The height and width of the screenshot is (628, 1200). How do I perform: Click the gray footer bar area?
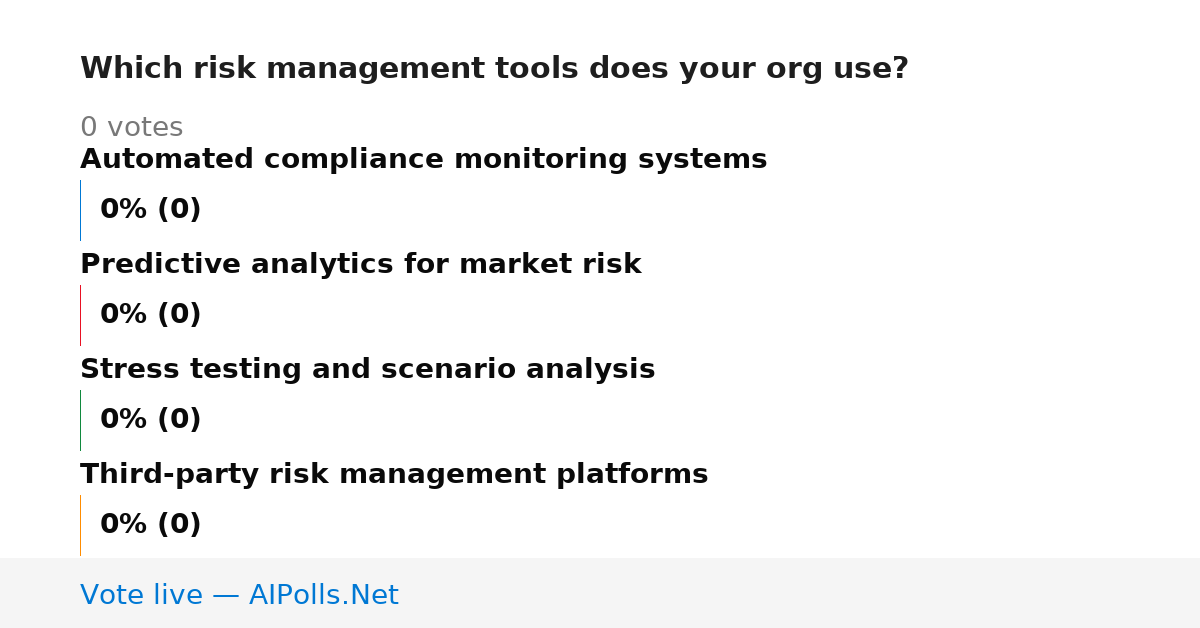point(600,593)
